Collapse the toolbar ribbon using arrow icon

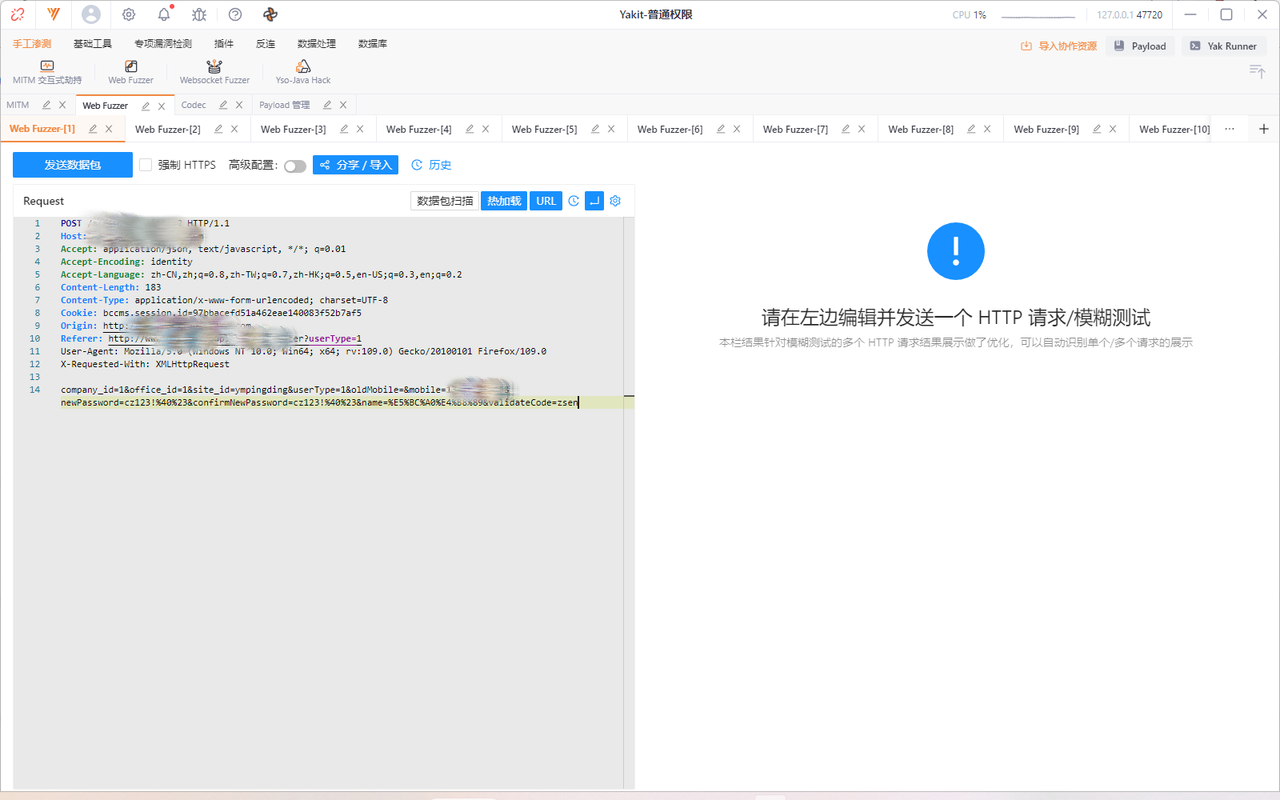coord(1257,71)
